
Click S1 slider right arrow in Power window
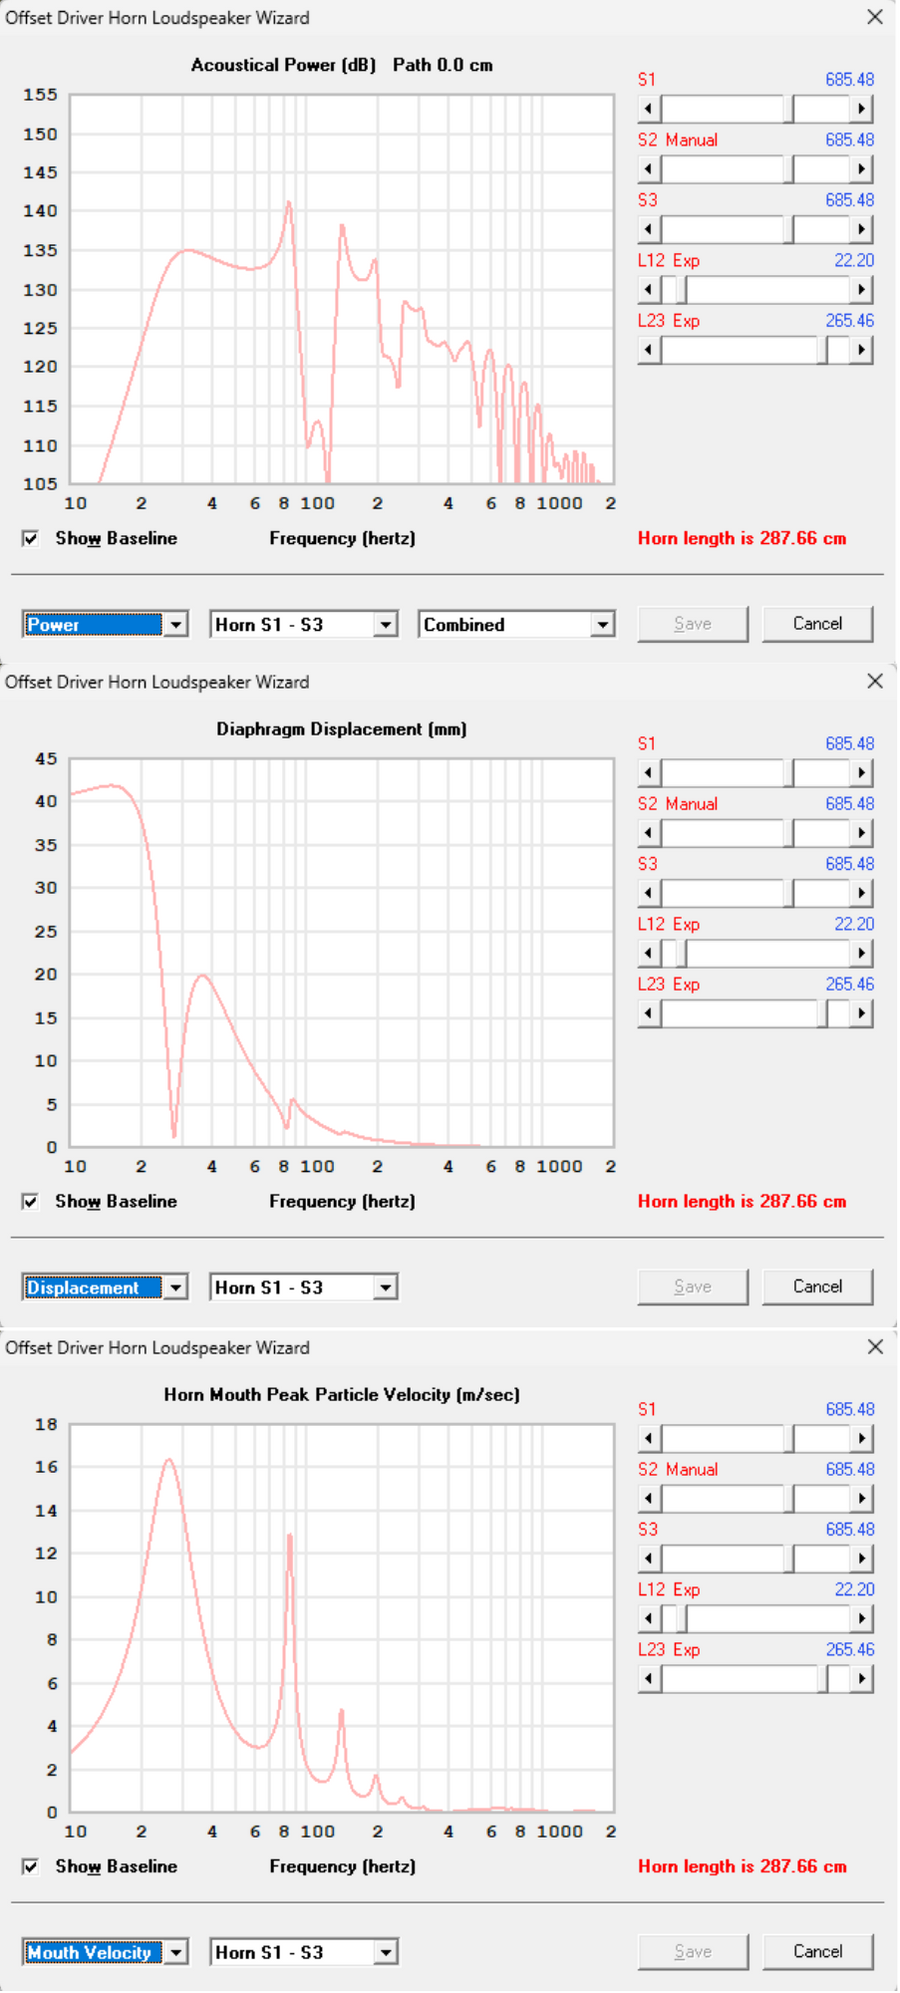click(862, 108)
